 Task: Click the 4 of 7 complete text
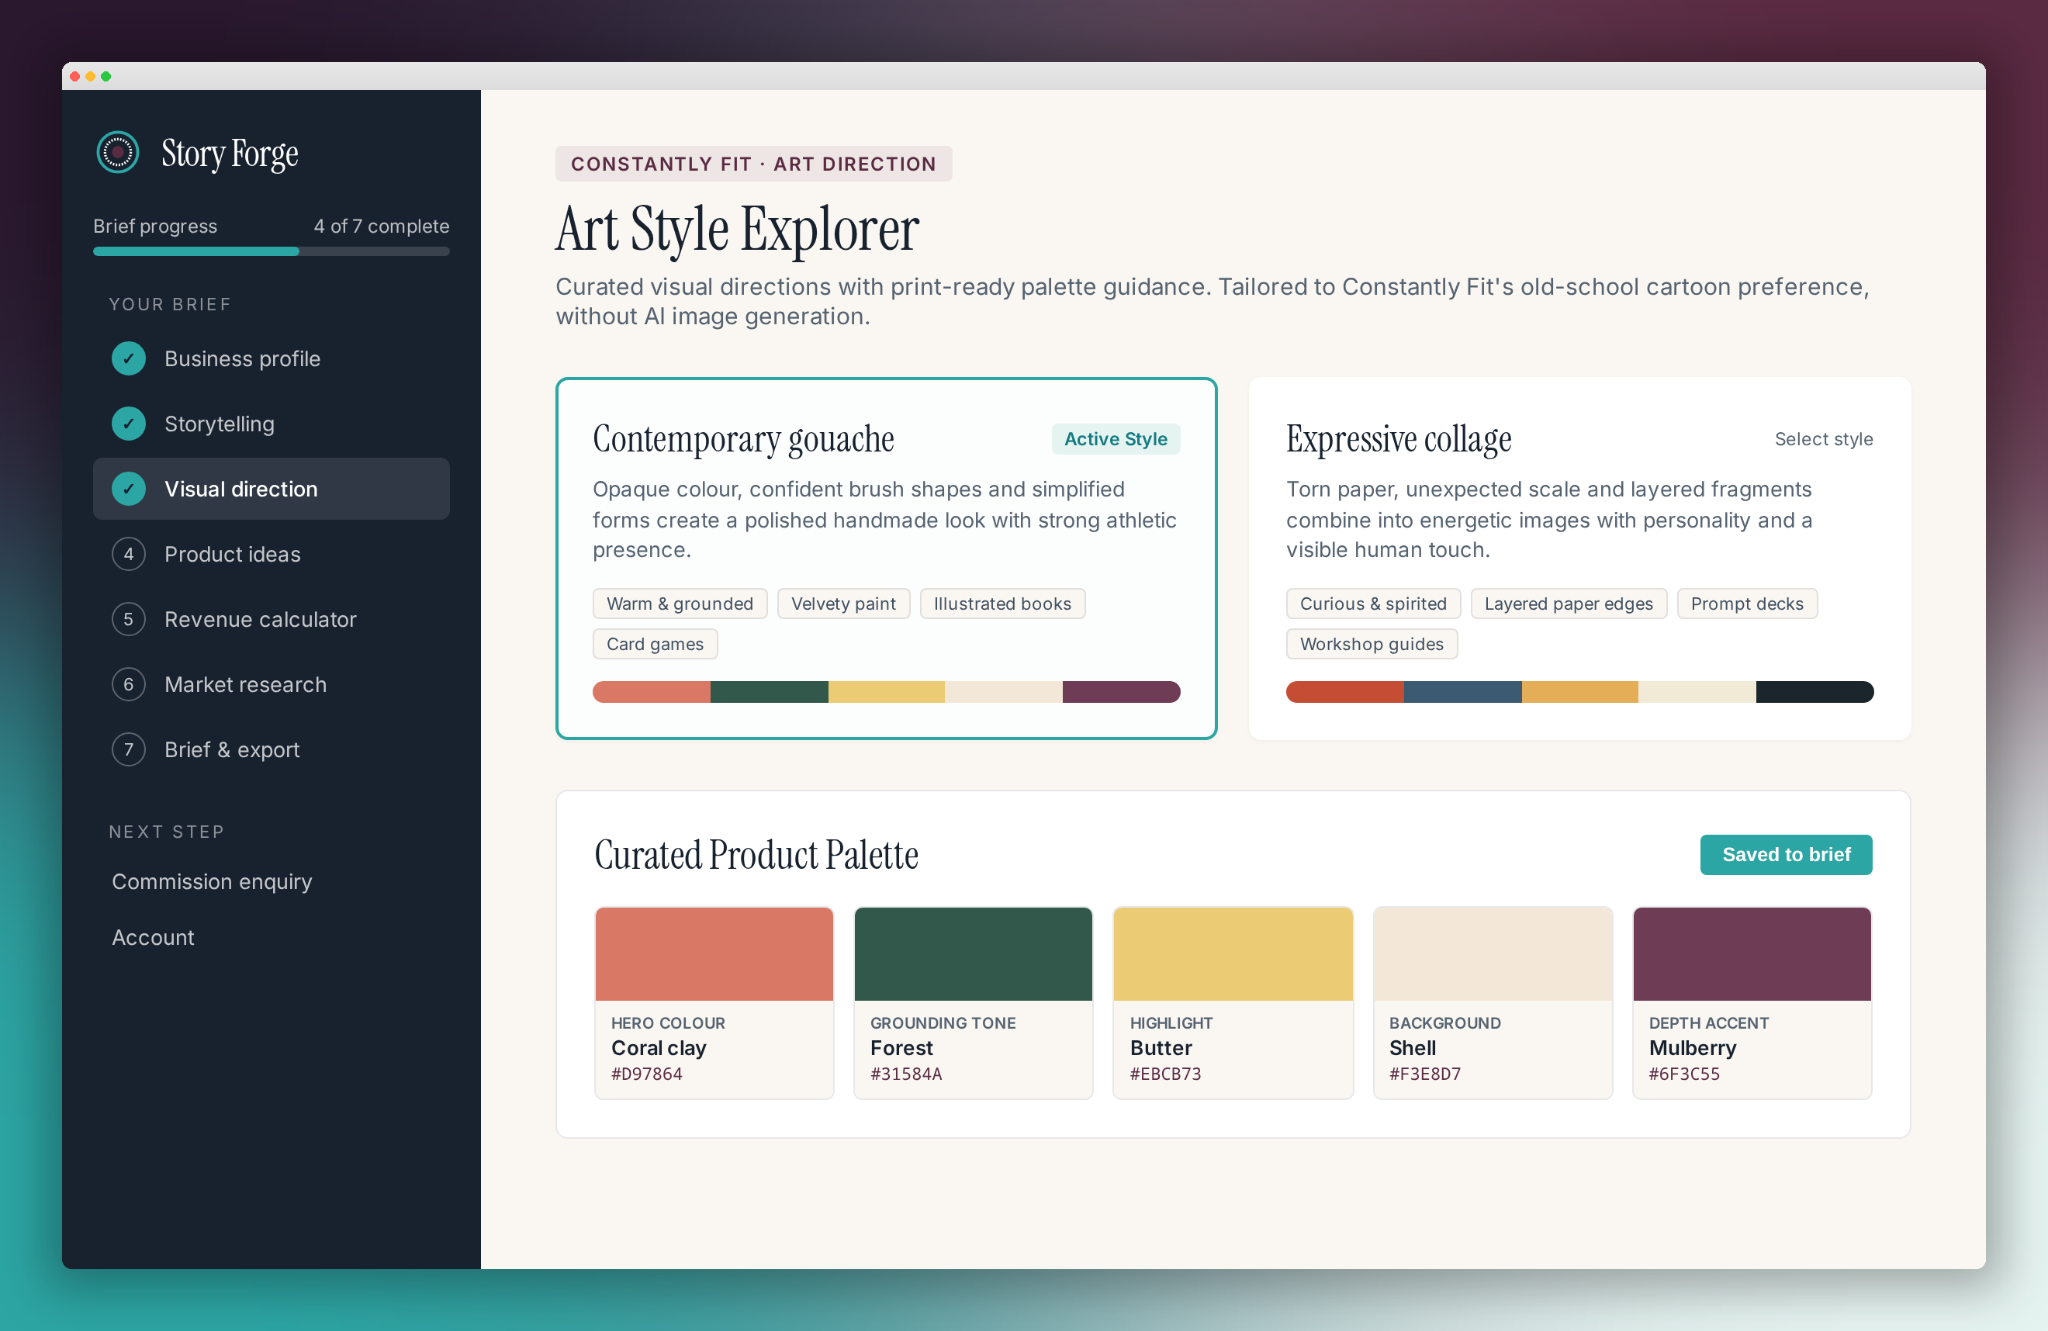click(x=381, y=226)
